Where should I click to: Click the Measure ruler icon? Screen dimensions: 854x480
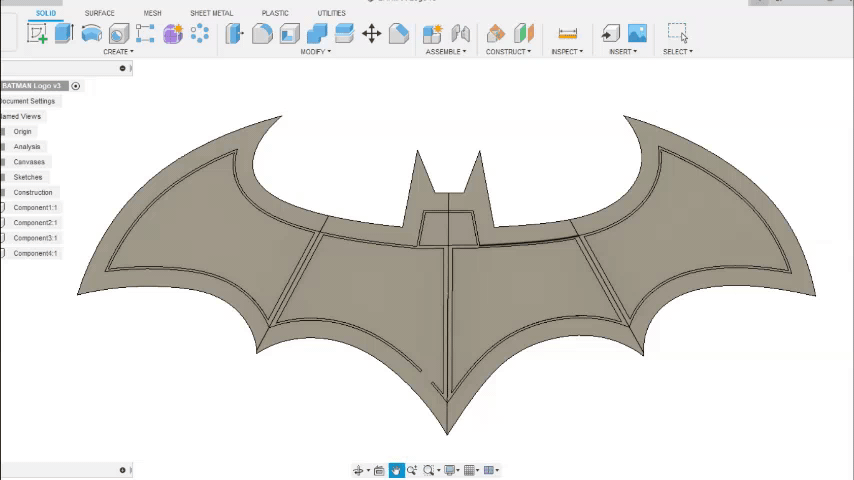(x=568, y=34)
